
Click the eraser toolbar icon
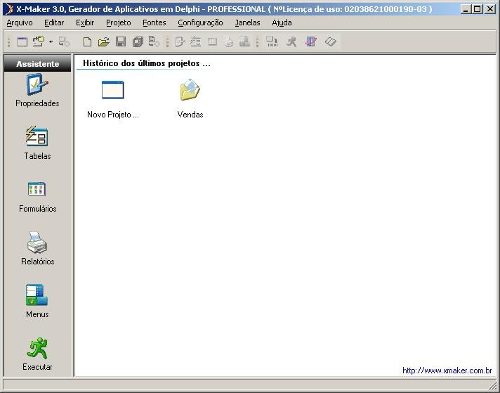(330, 42)
